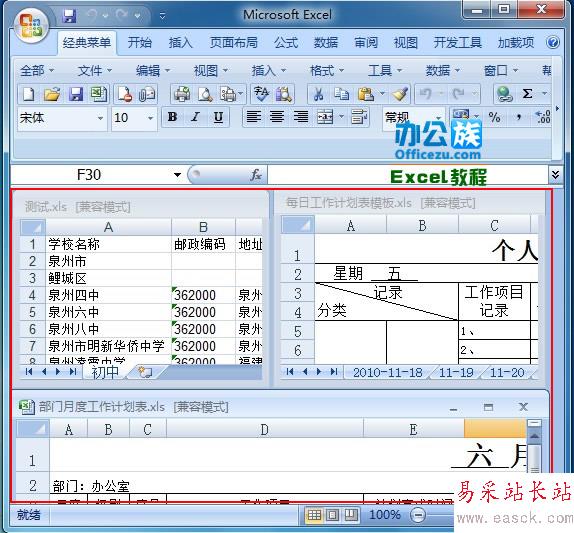574x533 pixels.
Task: Click the Redo arrow in classic toolbar
Action: 458,94
